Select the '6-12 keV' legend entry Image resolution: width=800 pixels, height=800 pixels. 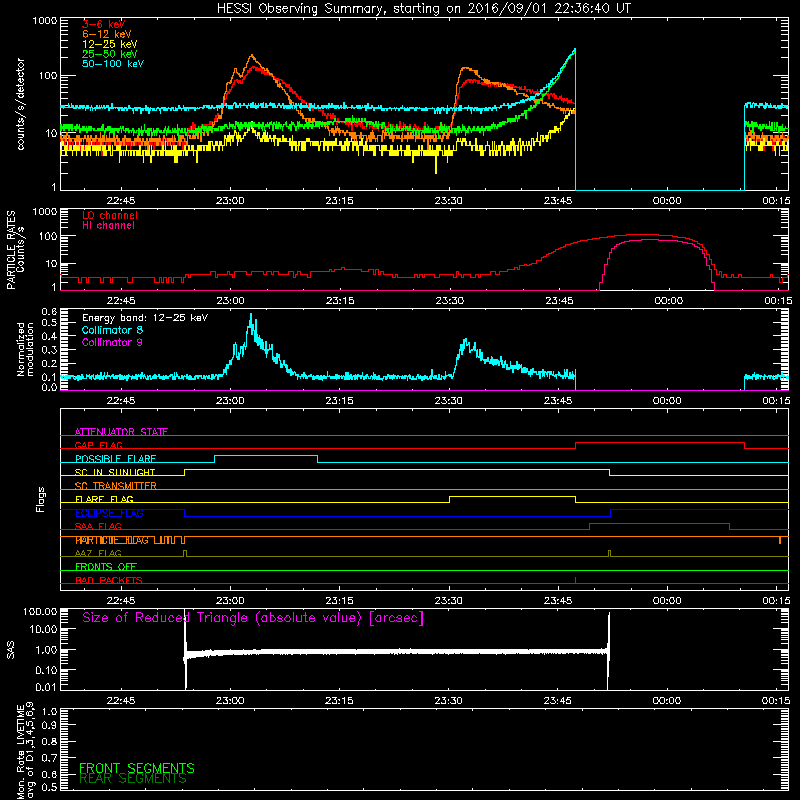tap(107, 34)
